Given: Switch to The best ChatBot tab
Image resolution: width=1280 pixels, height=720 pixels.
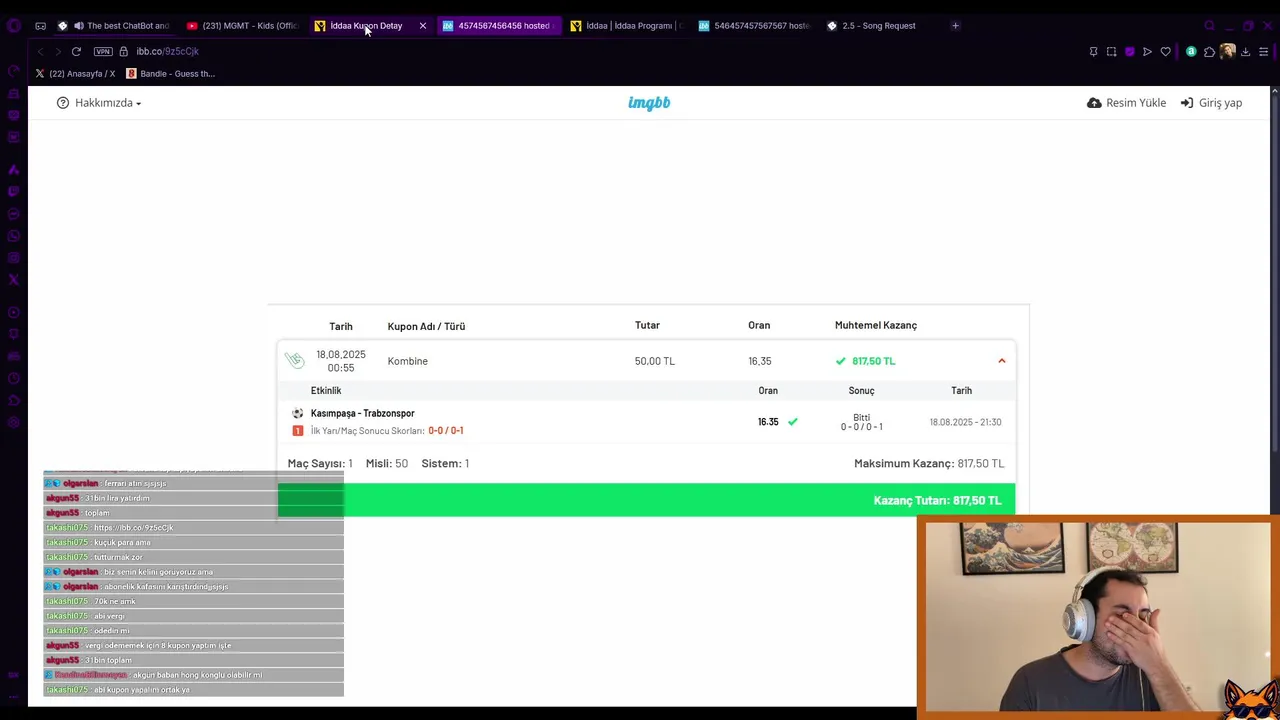Looking at the screenshot, I should (x=115, y=26).
